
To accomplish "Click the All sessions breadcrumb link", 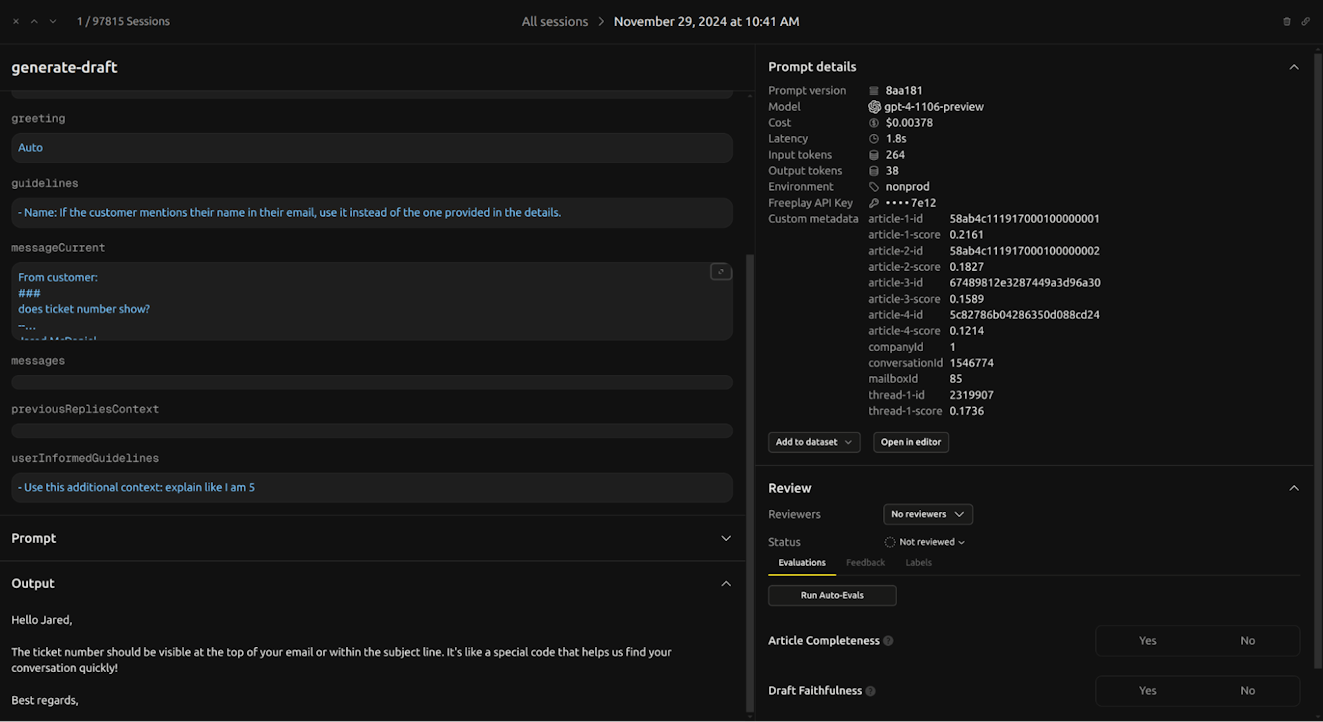I will [x=554, y=21].
